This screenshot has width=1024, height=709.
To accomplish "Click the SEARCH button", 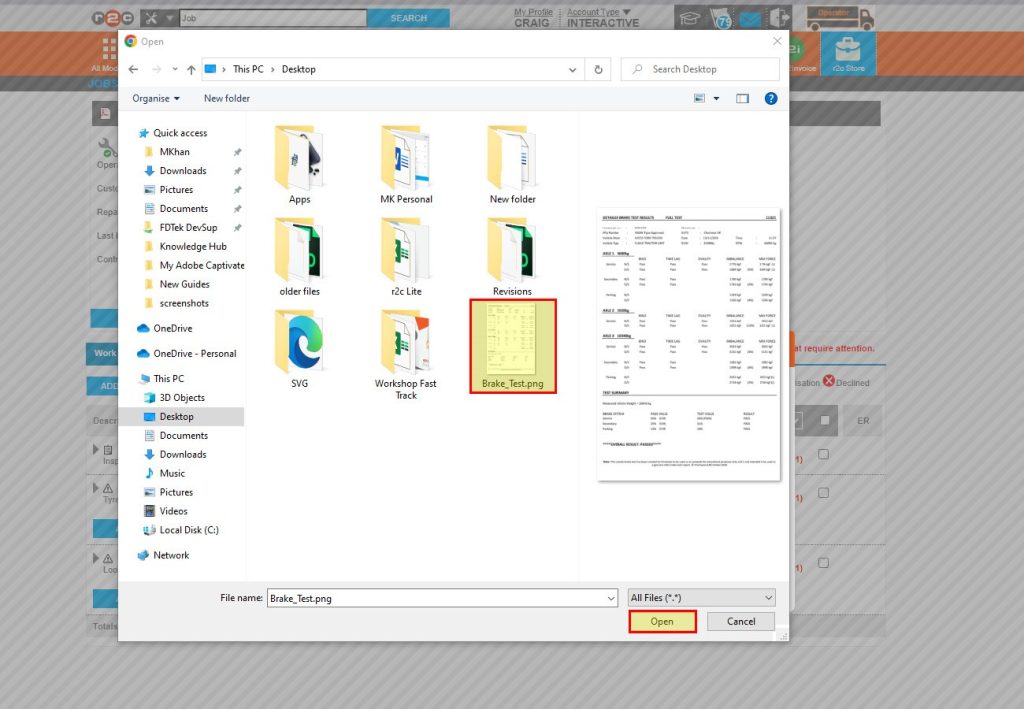I will (408, 17).
